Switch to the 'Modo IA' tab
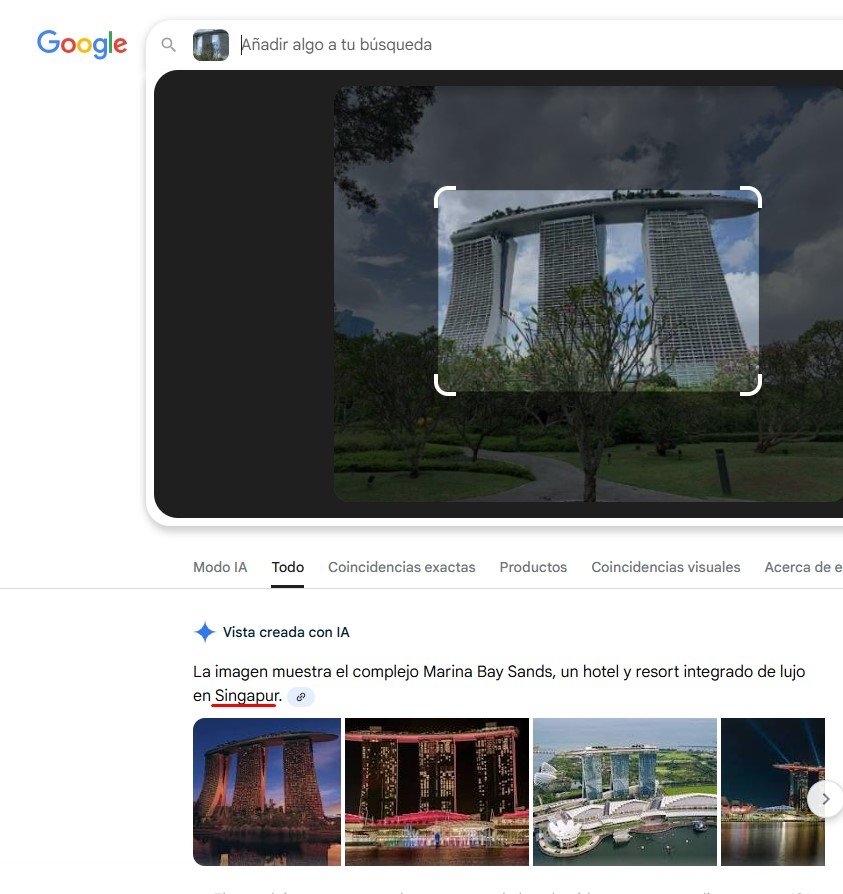 click(x=220, y=567)
